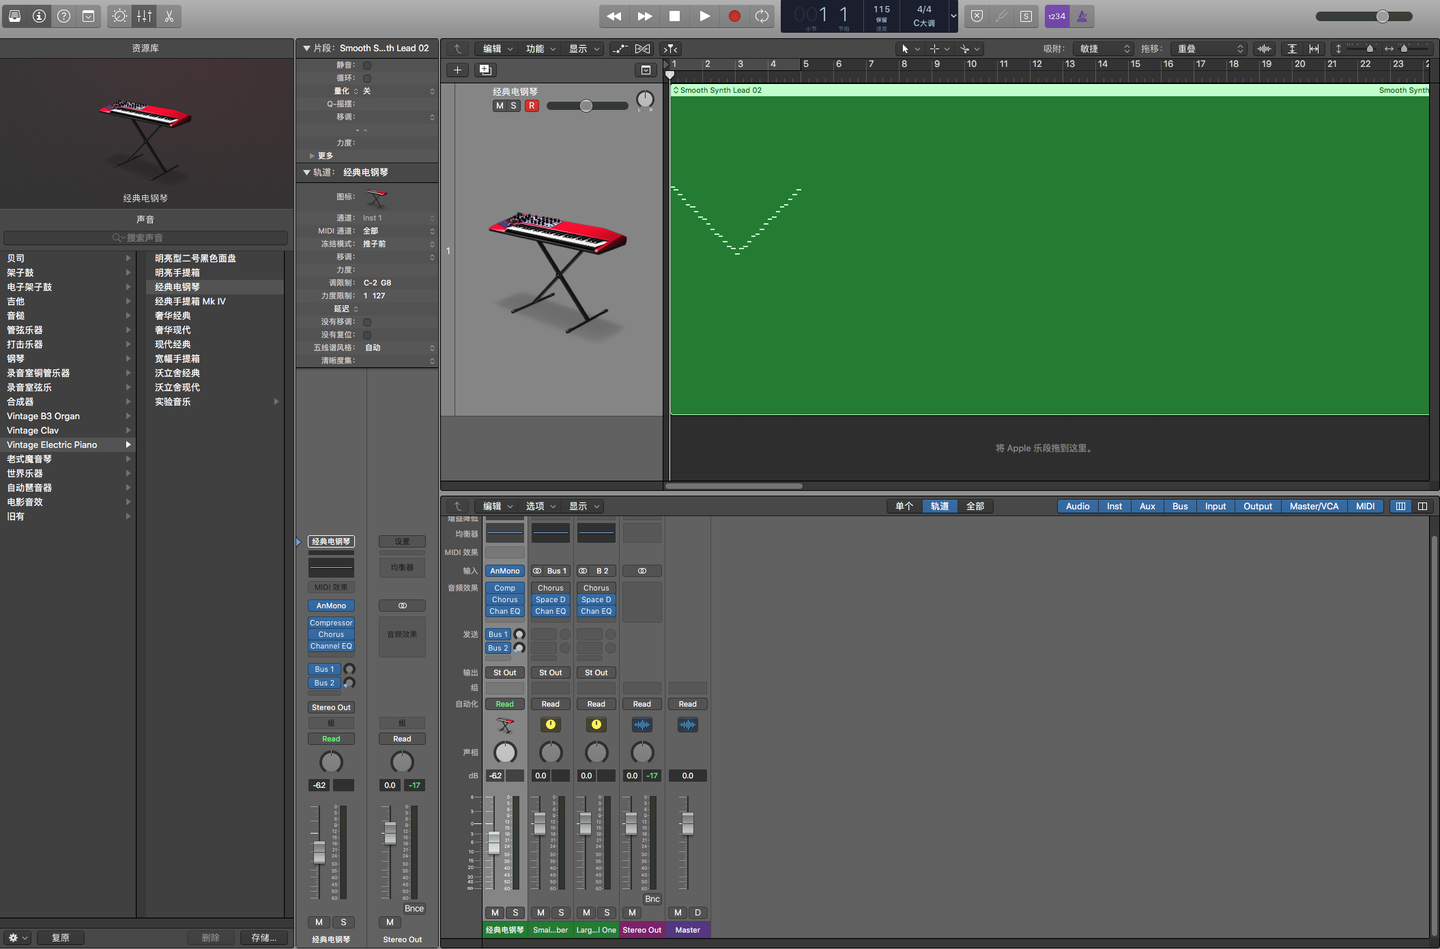Open the Editors scissors icon
Viewport: 1440px width, 949px height.
(169, 16)
